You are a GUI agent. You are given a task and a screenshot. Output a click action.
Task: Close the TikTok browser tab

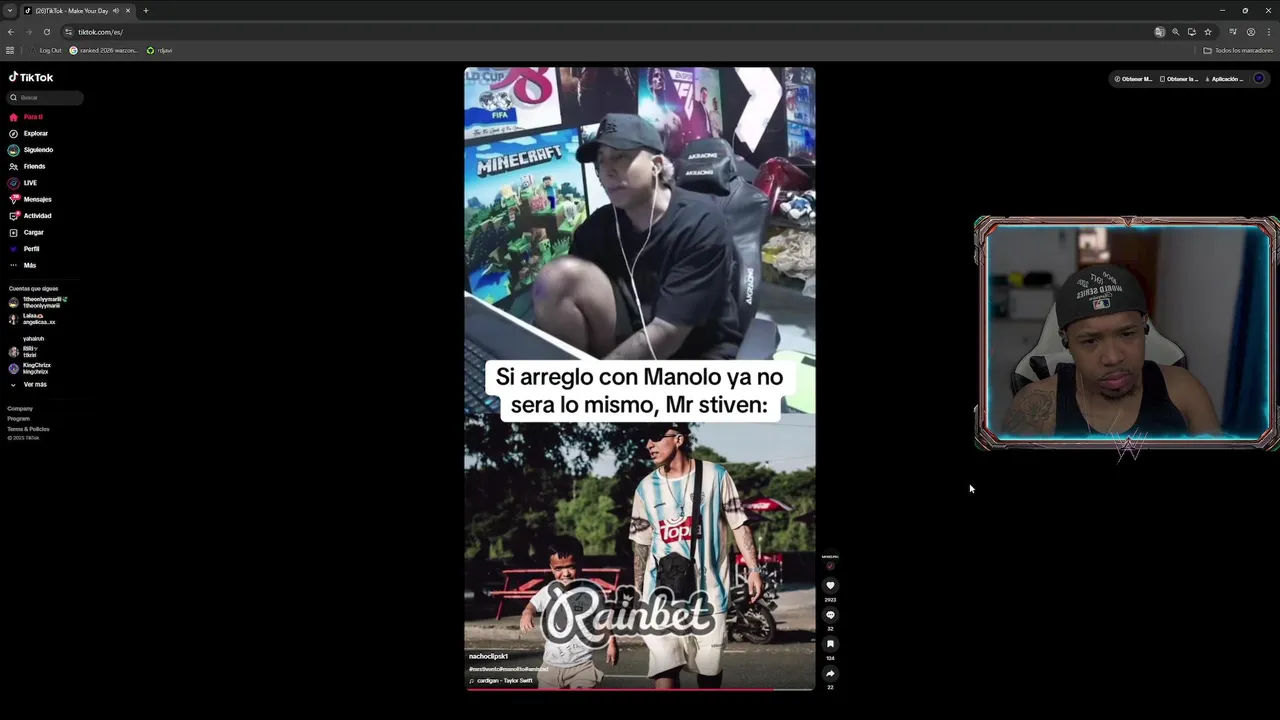pos(128,10)
